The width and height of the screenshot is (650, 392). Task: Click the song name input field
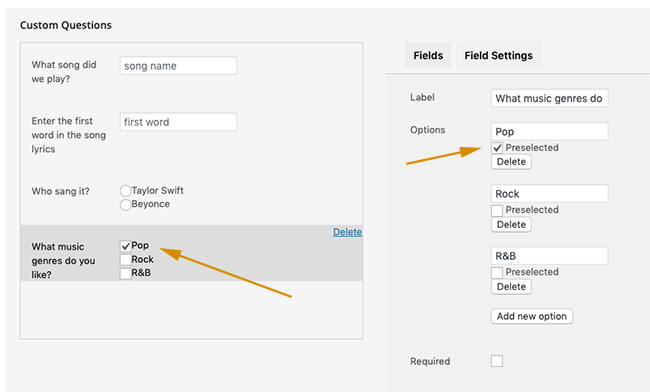[178, 65]
